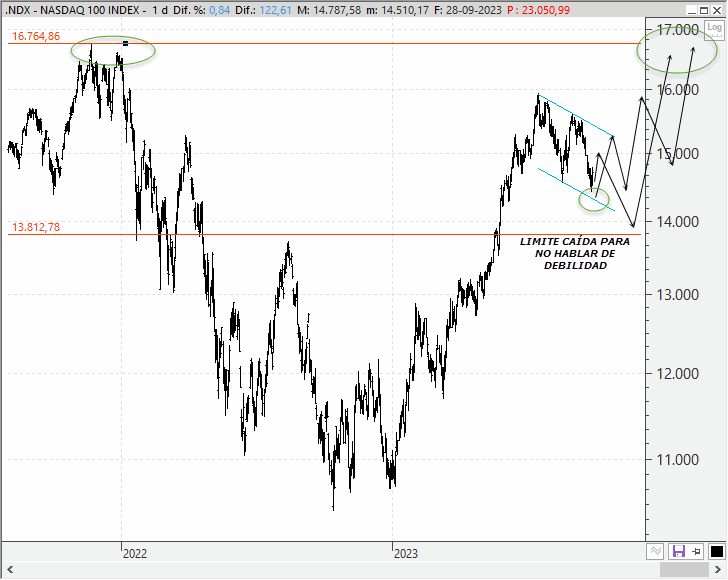728x580 pixels.
Task: Click the scrollbar right arrow
Action: [717, 569]
